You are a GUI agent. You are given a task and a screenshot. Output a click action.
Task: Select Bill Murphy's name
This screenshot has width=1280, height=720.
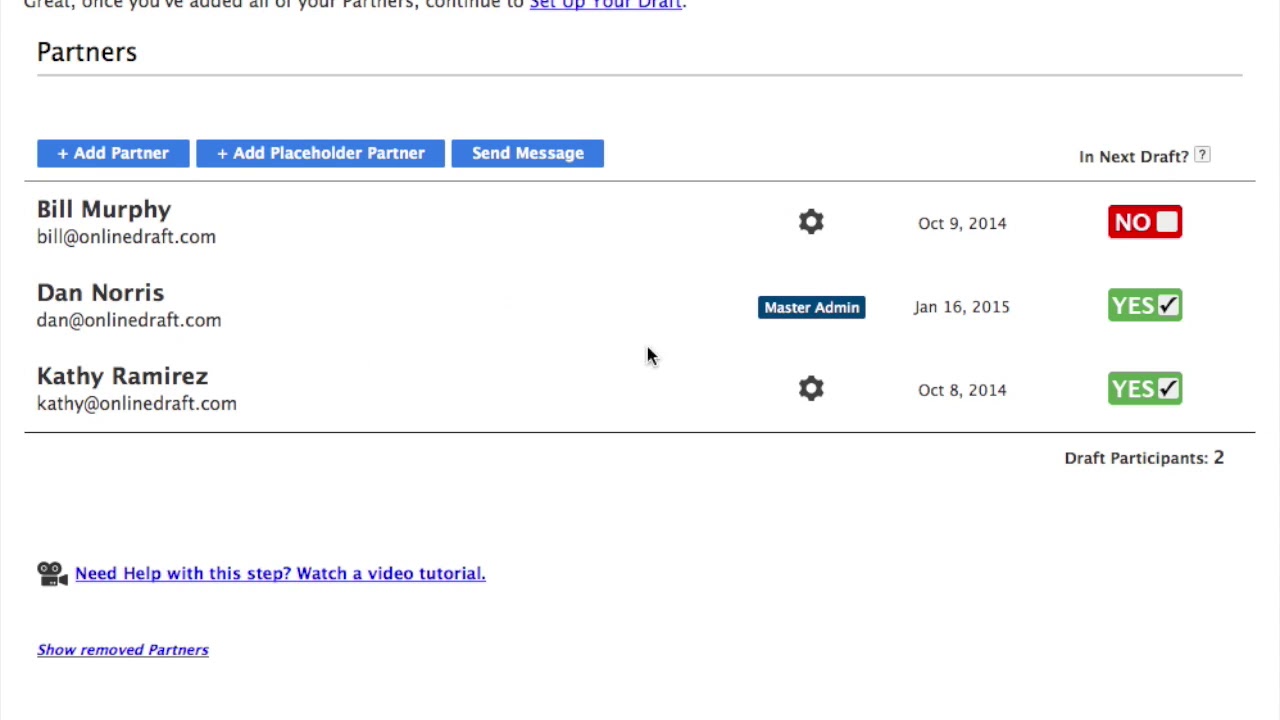pos(104,210)
